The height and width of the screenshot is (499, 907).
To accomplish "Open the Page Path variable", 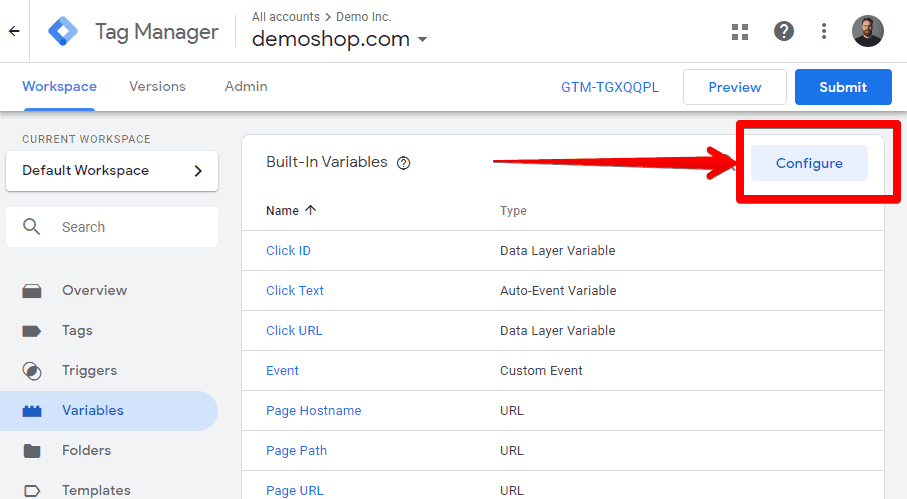I will pyautogui.click(x=296, y=450).
